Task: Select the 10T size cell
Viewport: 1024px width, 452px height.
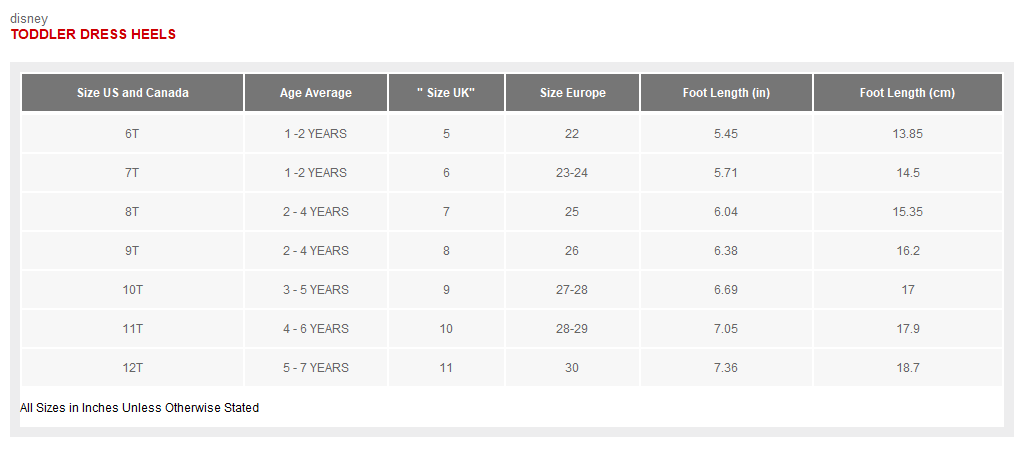Action: [x=132, y=290]
